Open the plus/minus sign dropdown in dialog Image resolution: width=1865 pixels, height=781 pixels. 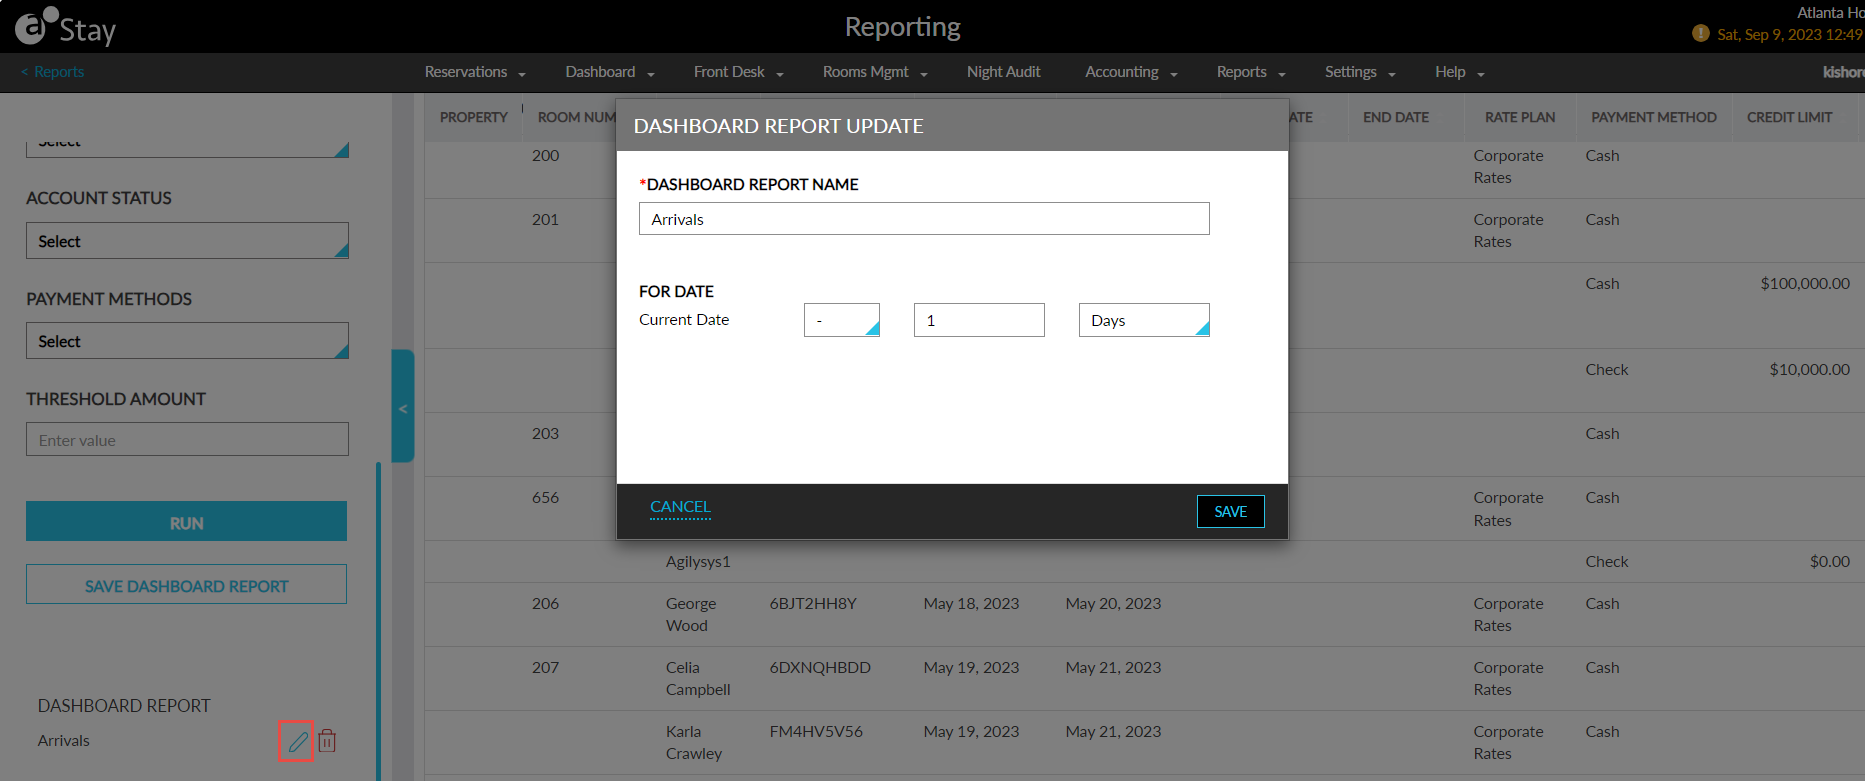click(x=842, y=320)
